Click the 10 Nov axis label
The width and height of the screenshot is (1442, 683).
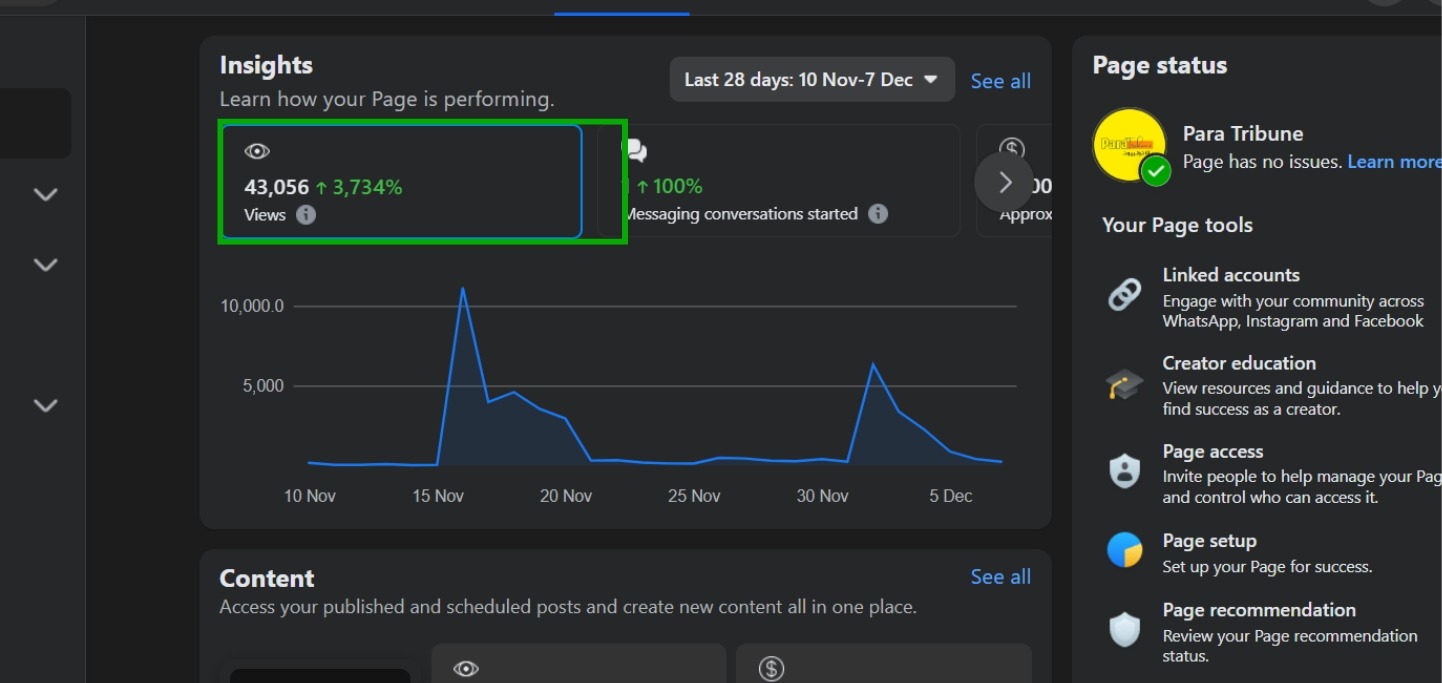310,496
